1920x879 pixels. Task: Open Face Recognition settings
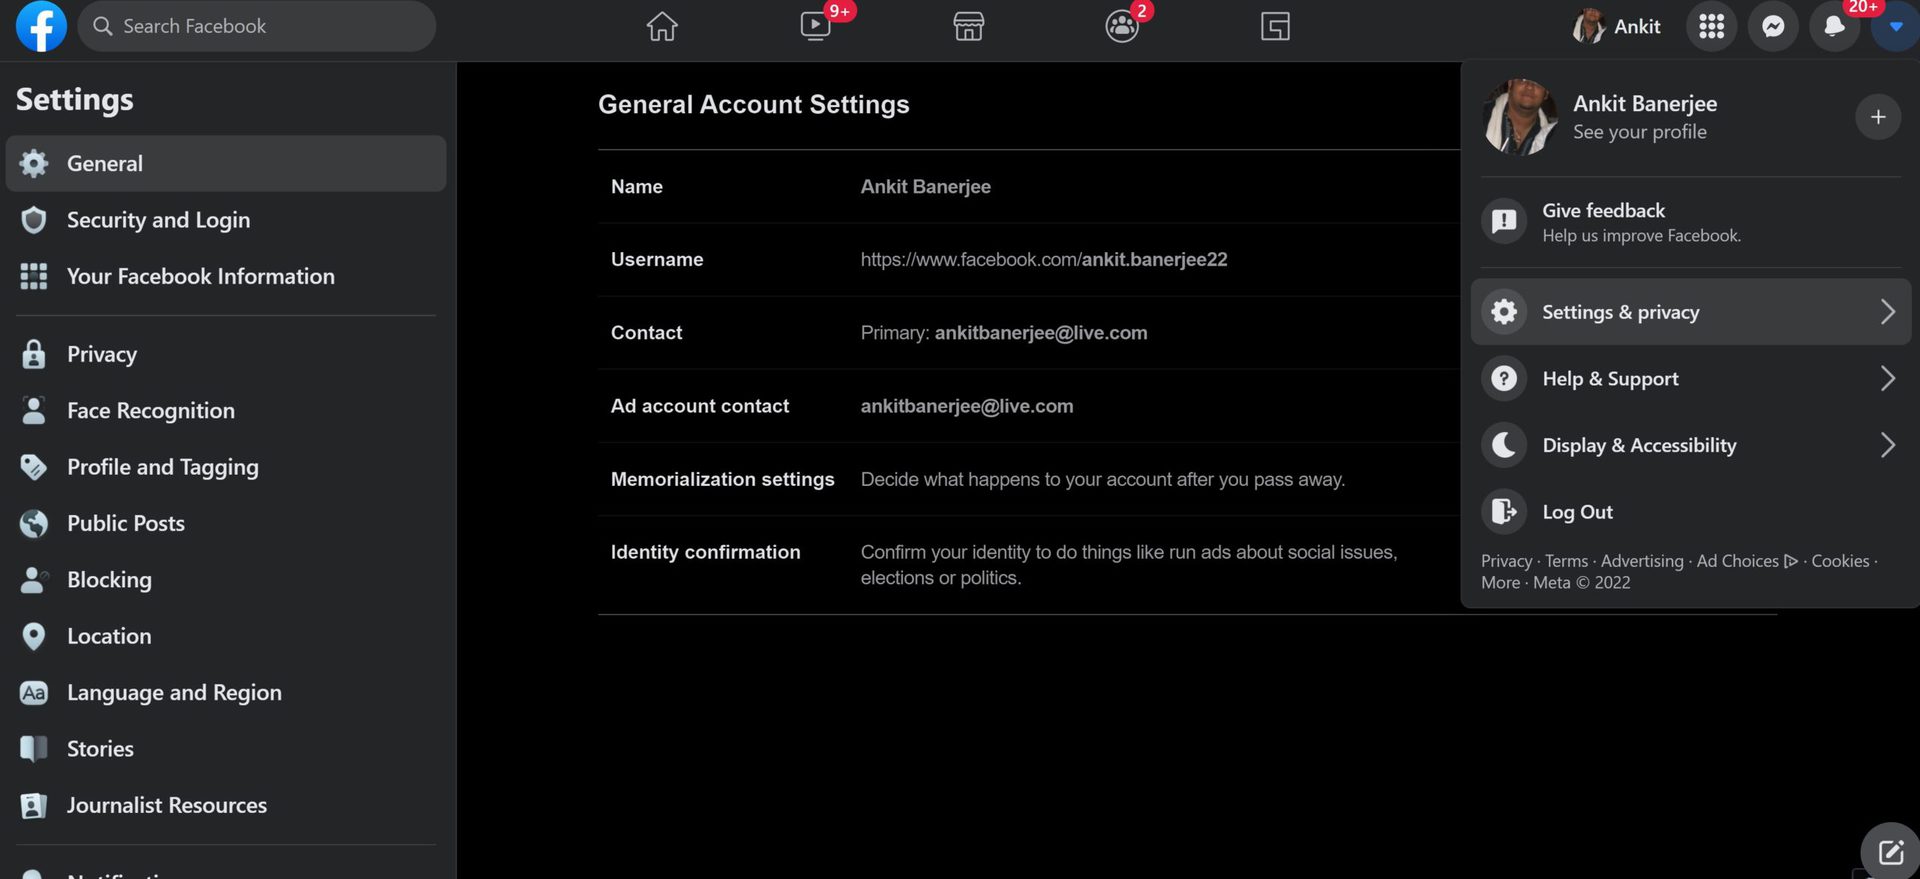click(226, 410)
